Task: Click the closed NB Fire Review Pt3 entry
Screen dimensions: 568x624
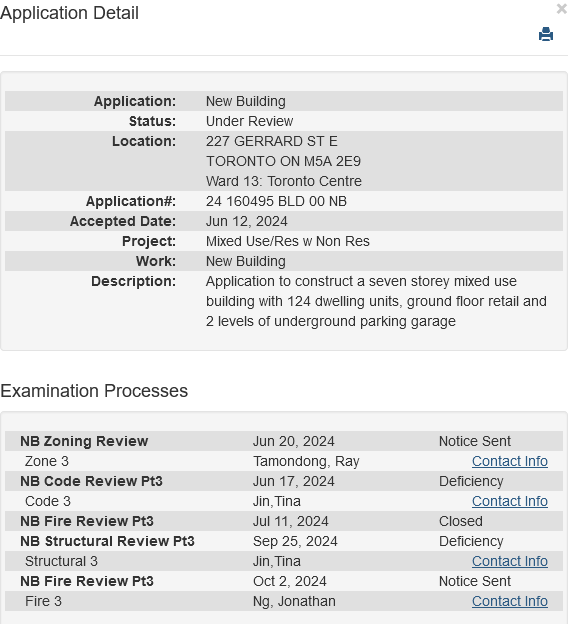Action: (284, 521)
